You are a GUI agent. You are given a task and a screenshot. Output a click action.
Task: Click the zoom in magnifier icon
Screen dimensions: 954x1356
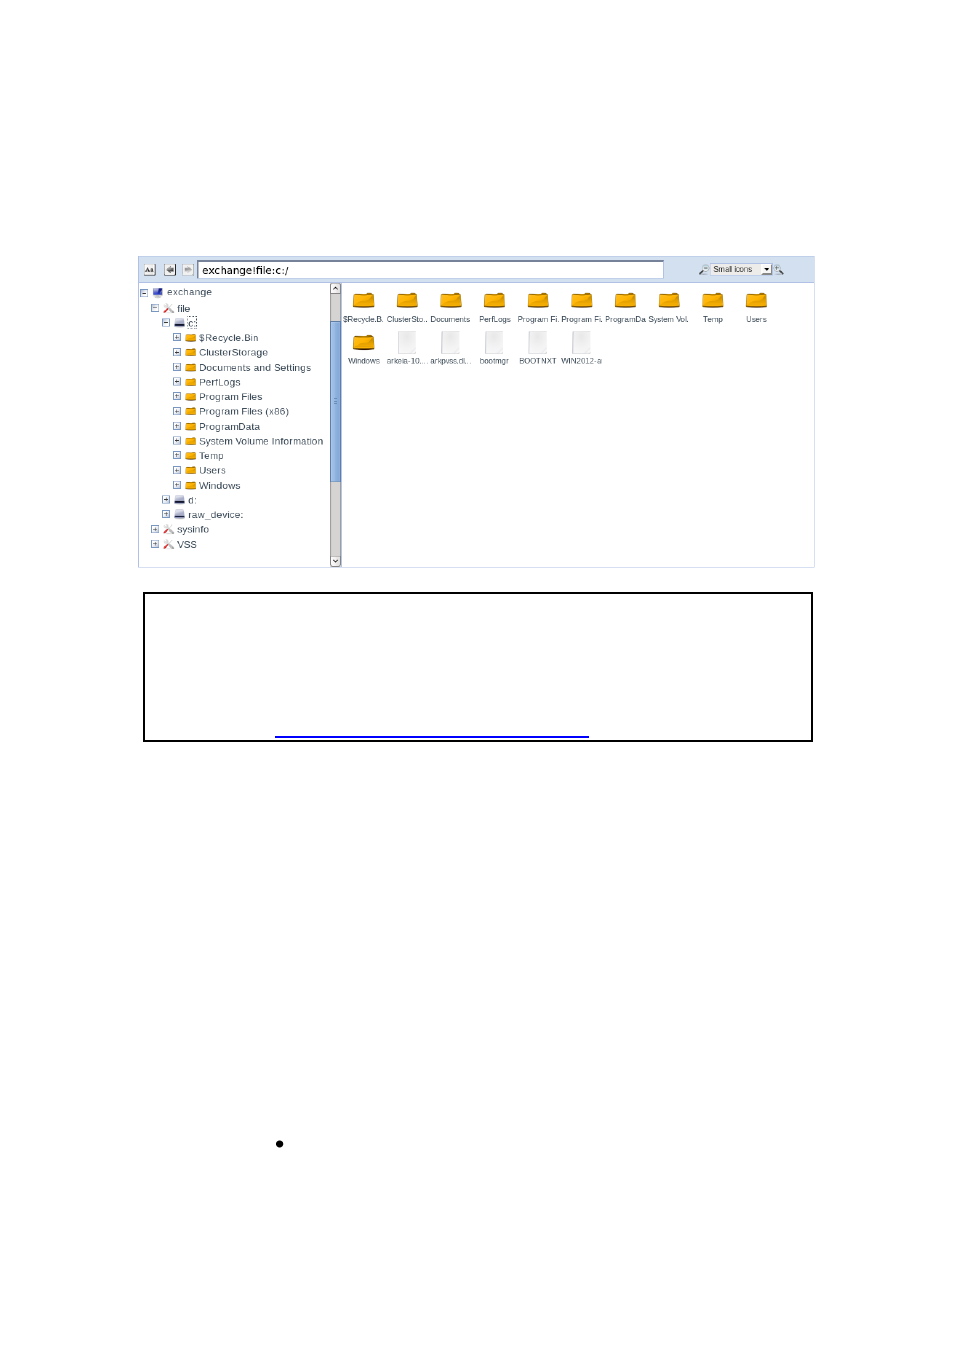pos(779,270)
